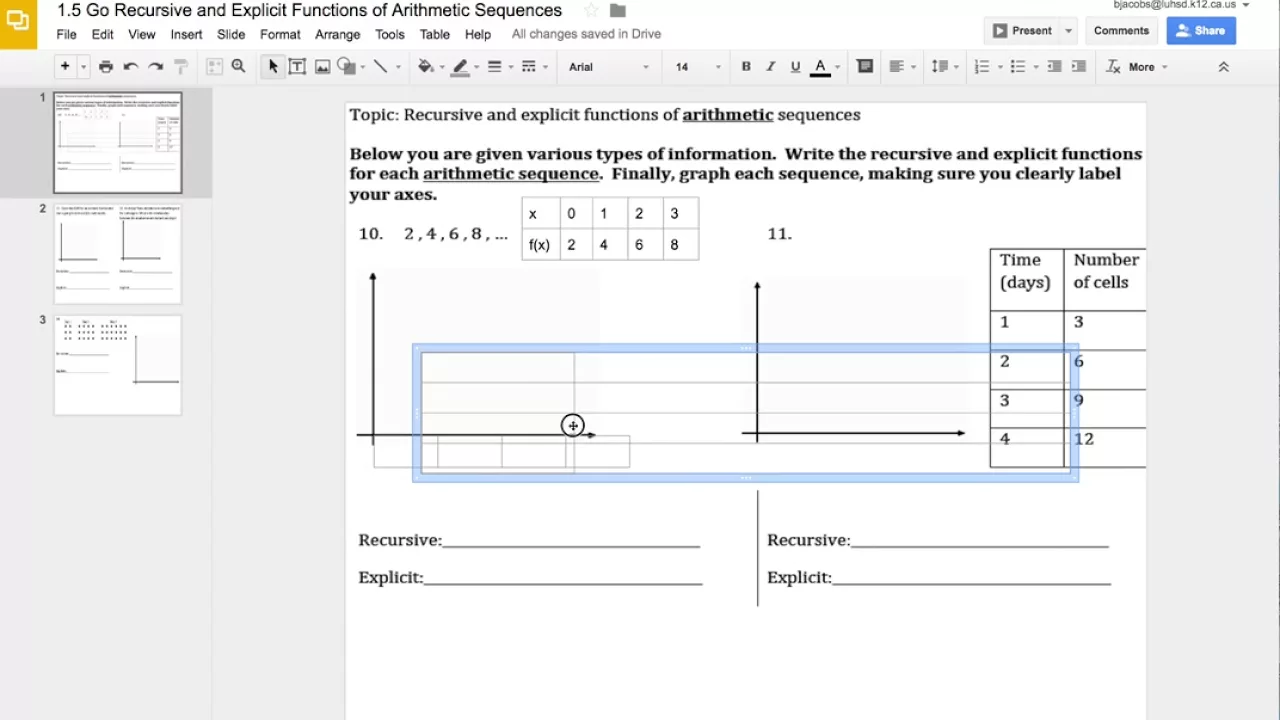Click the move to folder icon
The width and height of the screenshot is (1280, 720).
click(x=618, y=10)
